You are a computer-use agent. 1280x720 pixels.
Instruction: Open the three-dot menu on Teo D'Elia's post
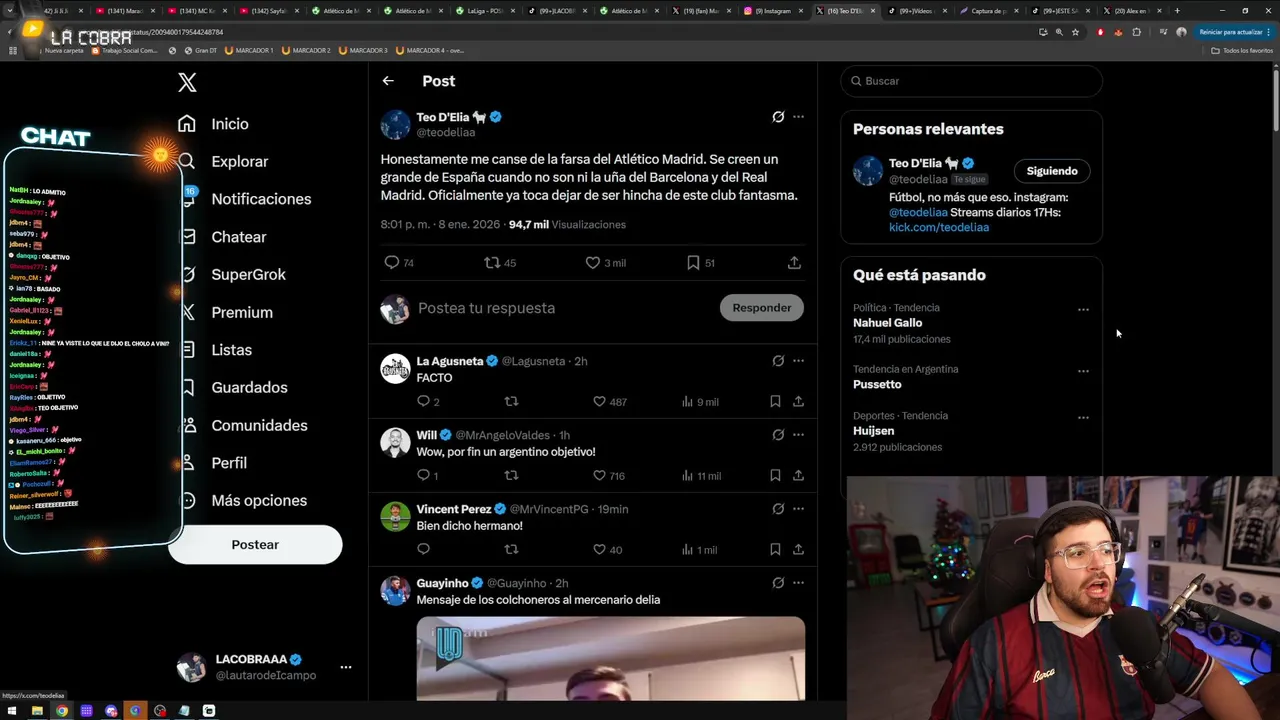click(798, 117)
